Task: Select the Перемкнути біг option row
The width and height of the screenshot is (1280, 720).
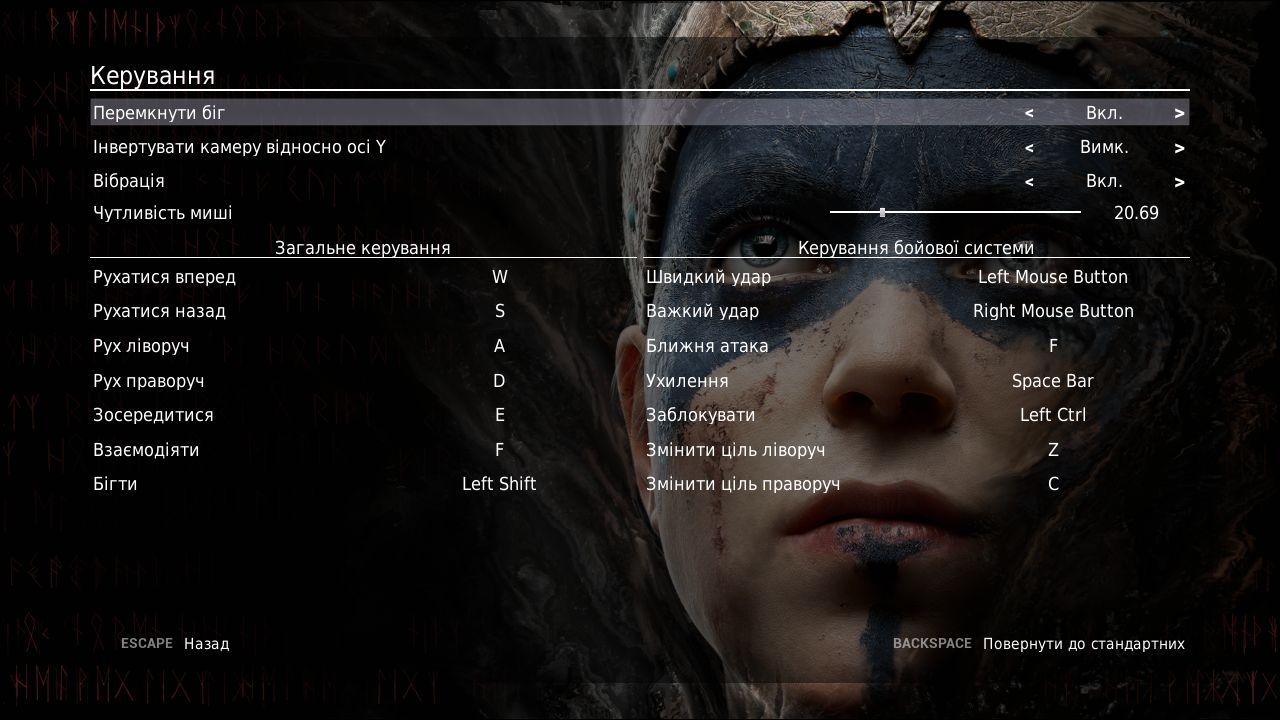Action: (x=640, y=112)
